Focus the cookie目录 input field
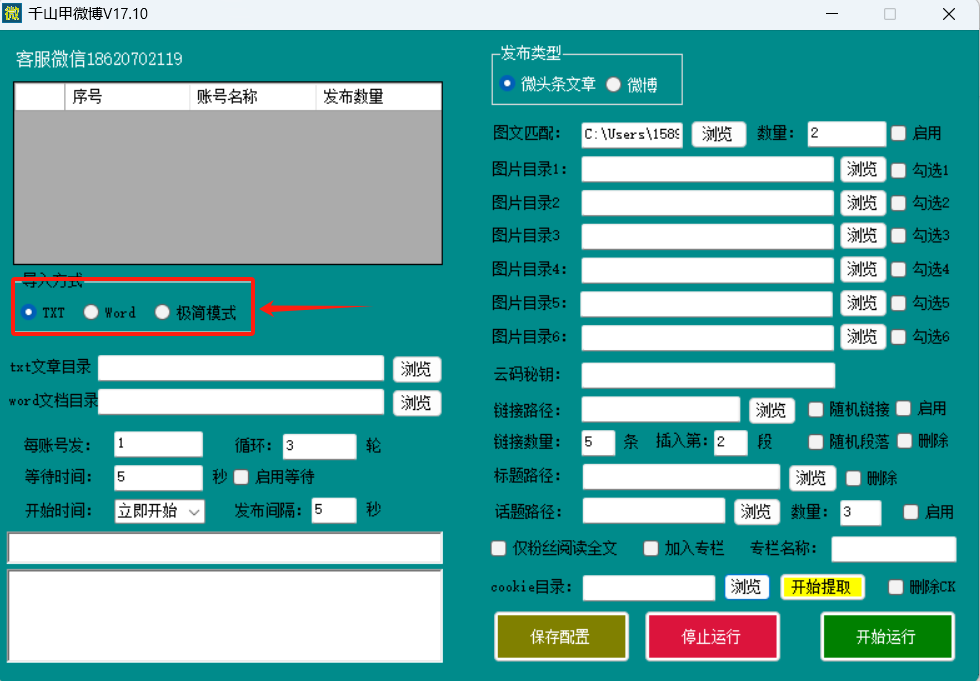The image size is (980, 681). (x=649, y=588)
